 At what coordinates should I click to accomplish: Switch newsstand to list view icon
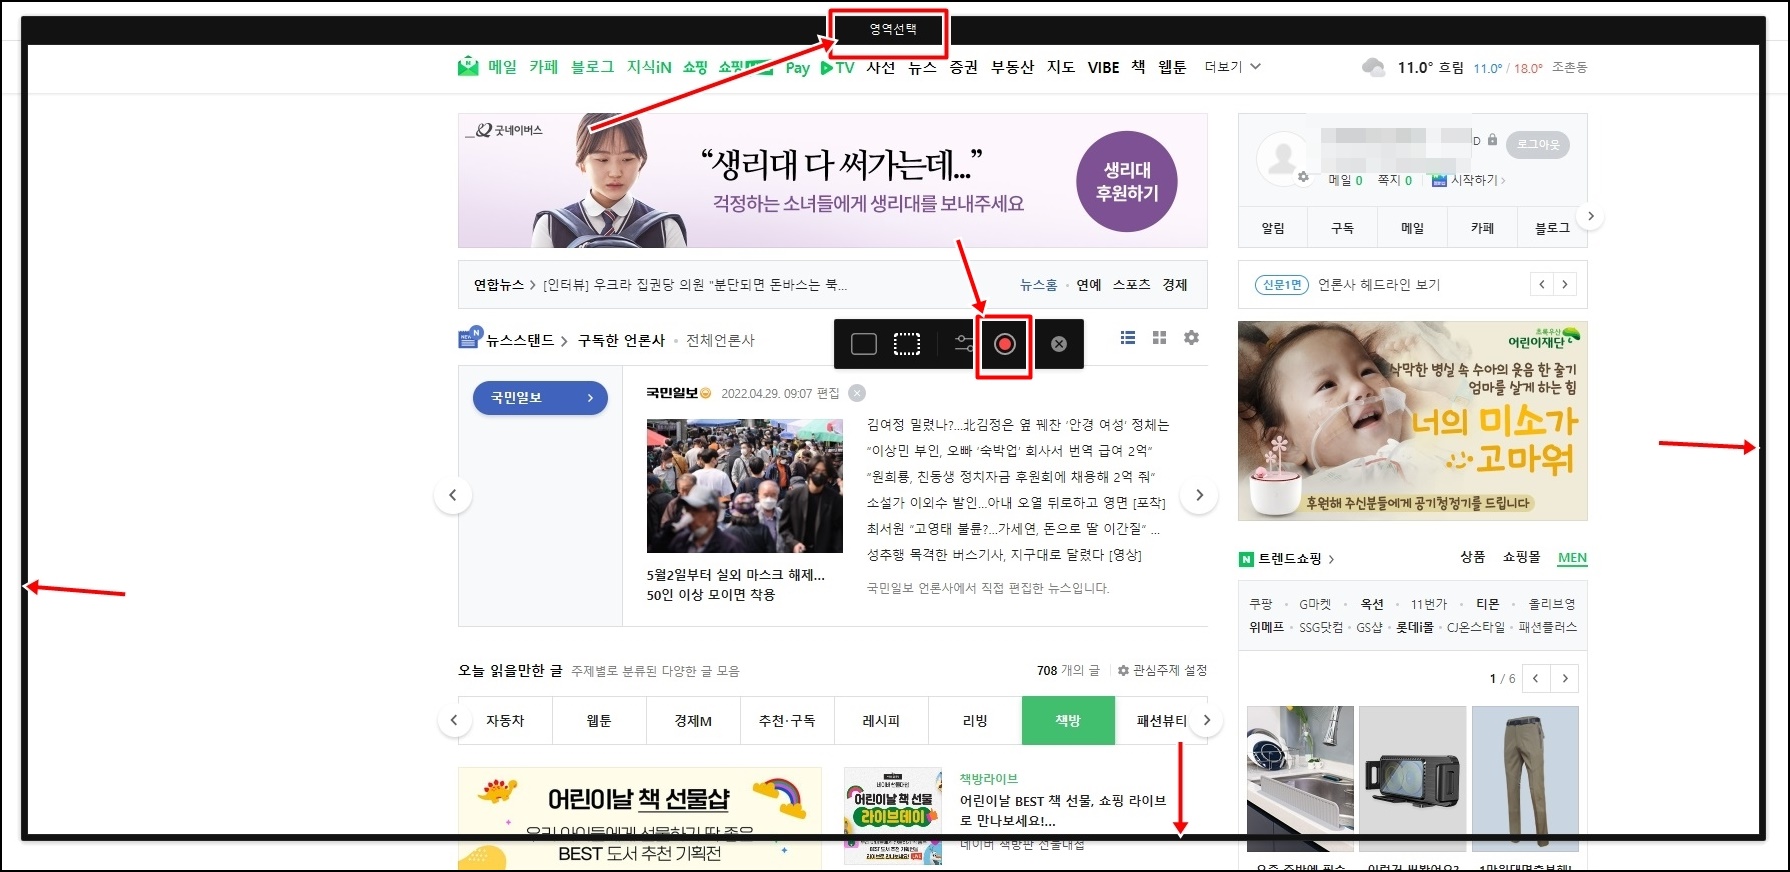pyautogui.click(x=1128, y=338)
